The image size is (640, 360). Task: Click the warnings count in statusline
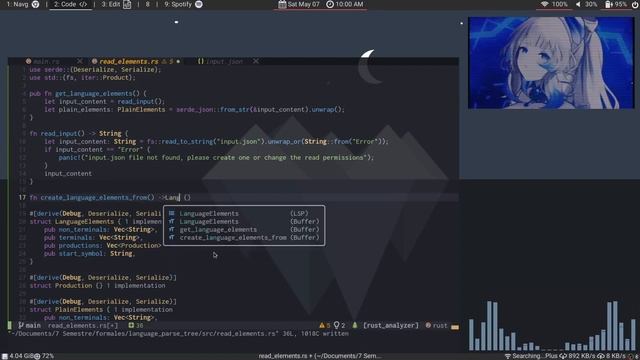coord(325,325)
